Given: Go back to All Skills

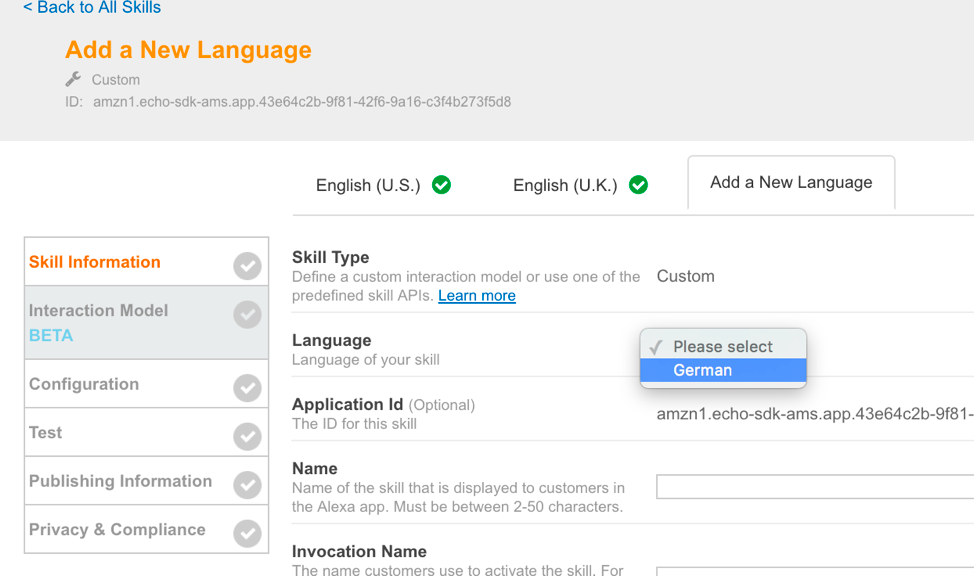Looking at the screenshot, I should pos(92,8).
